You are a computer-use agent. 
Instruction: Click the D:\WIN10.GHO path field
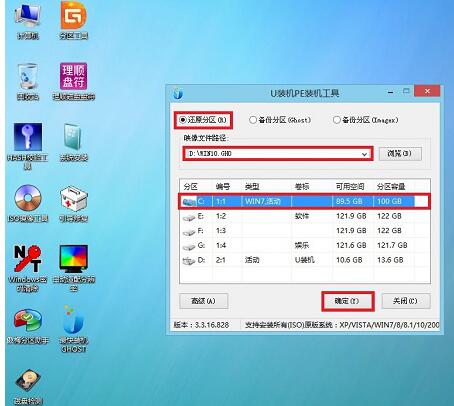click(x=277, y=154)
